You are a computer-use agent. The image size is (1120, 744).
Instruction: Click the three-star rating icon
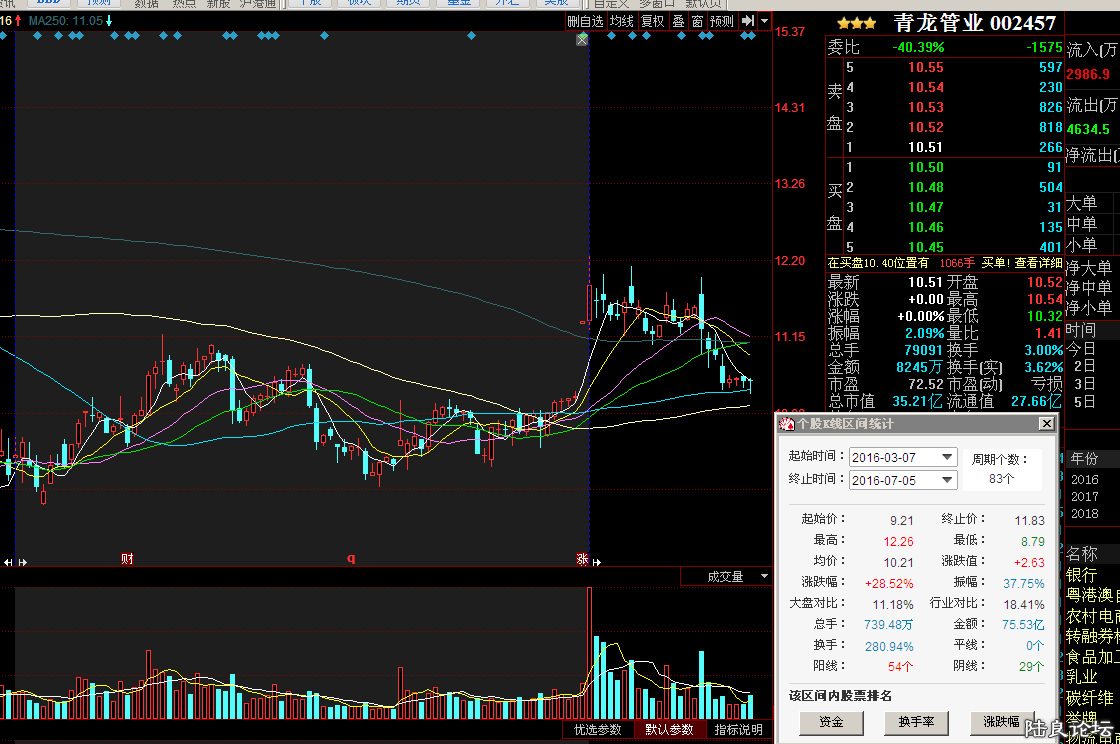[857, 23]
